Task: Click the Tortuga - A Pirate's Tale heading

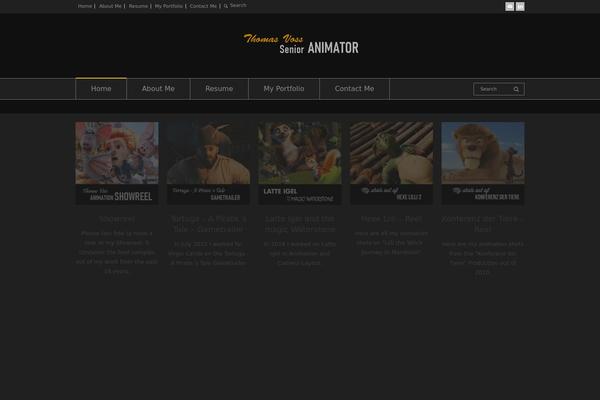Action: 208,224
